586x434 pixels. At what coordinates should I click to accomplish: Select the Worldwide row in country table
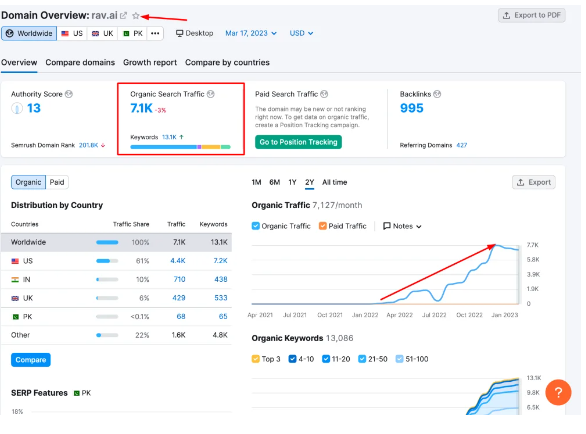click(x=116, y=242)
